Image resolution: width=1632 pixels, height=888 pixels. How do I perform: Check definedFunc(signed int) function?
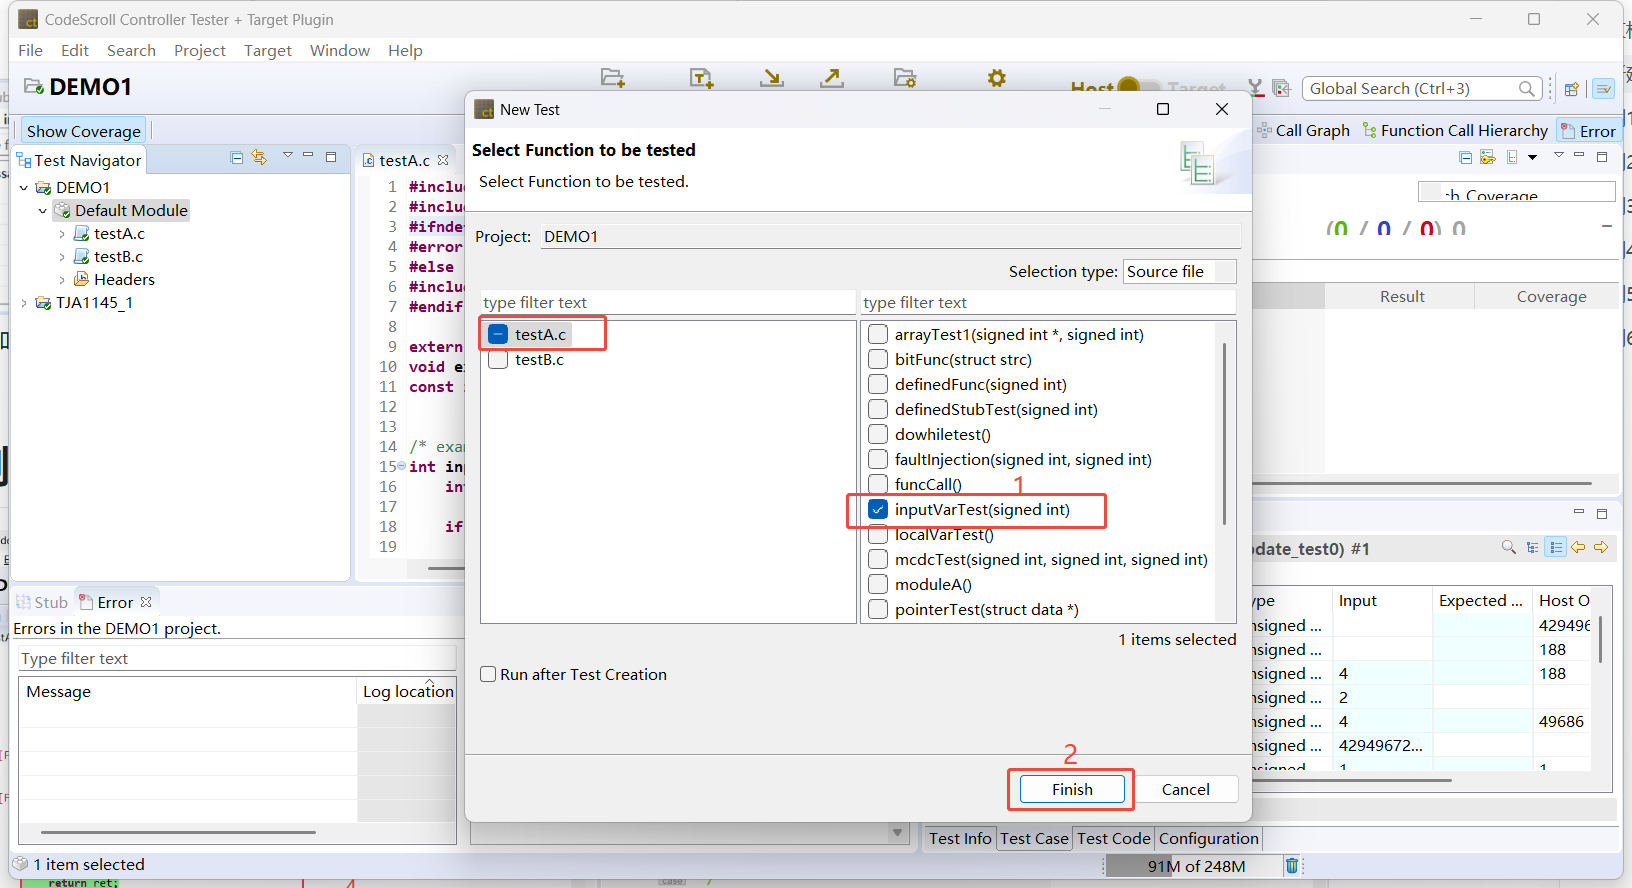(x=878, y=384)
